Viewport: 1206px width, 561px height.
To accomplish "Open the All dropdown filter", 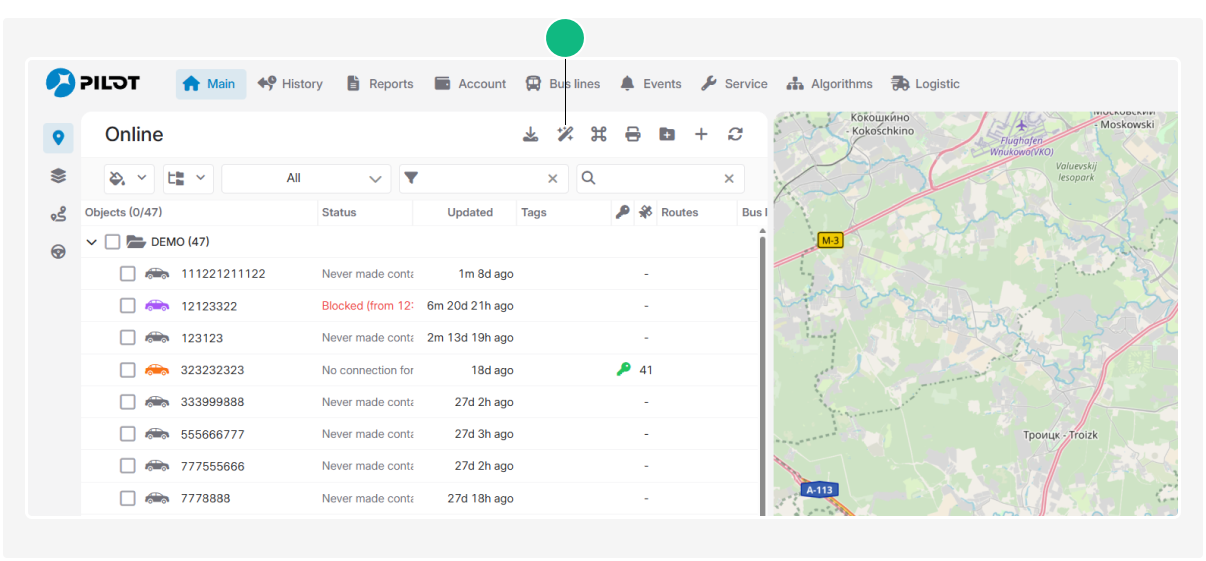I will click(x=306, y=179).
